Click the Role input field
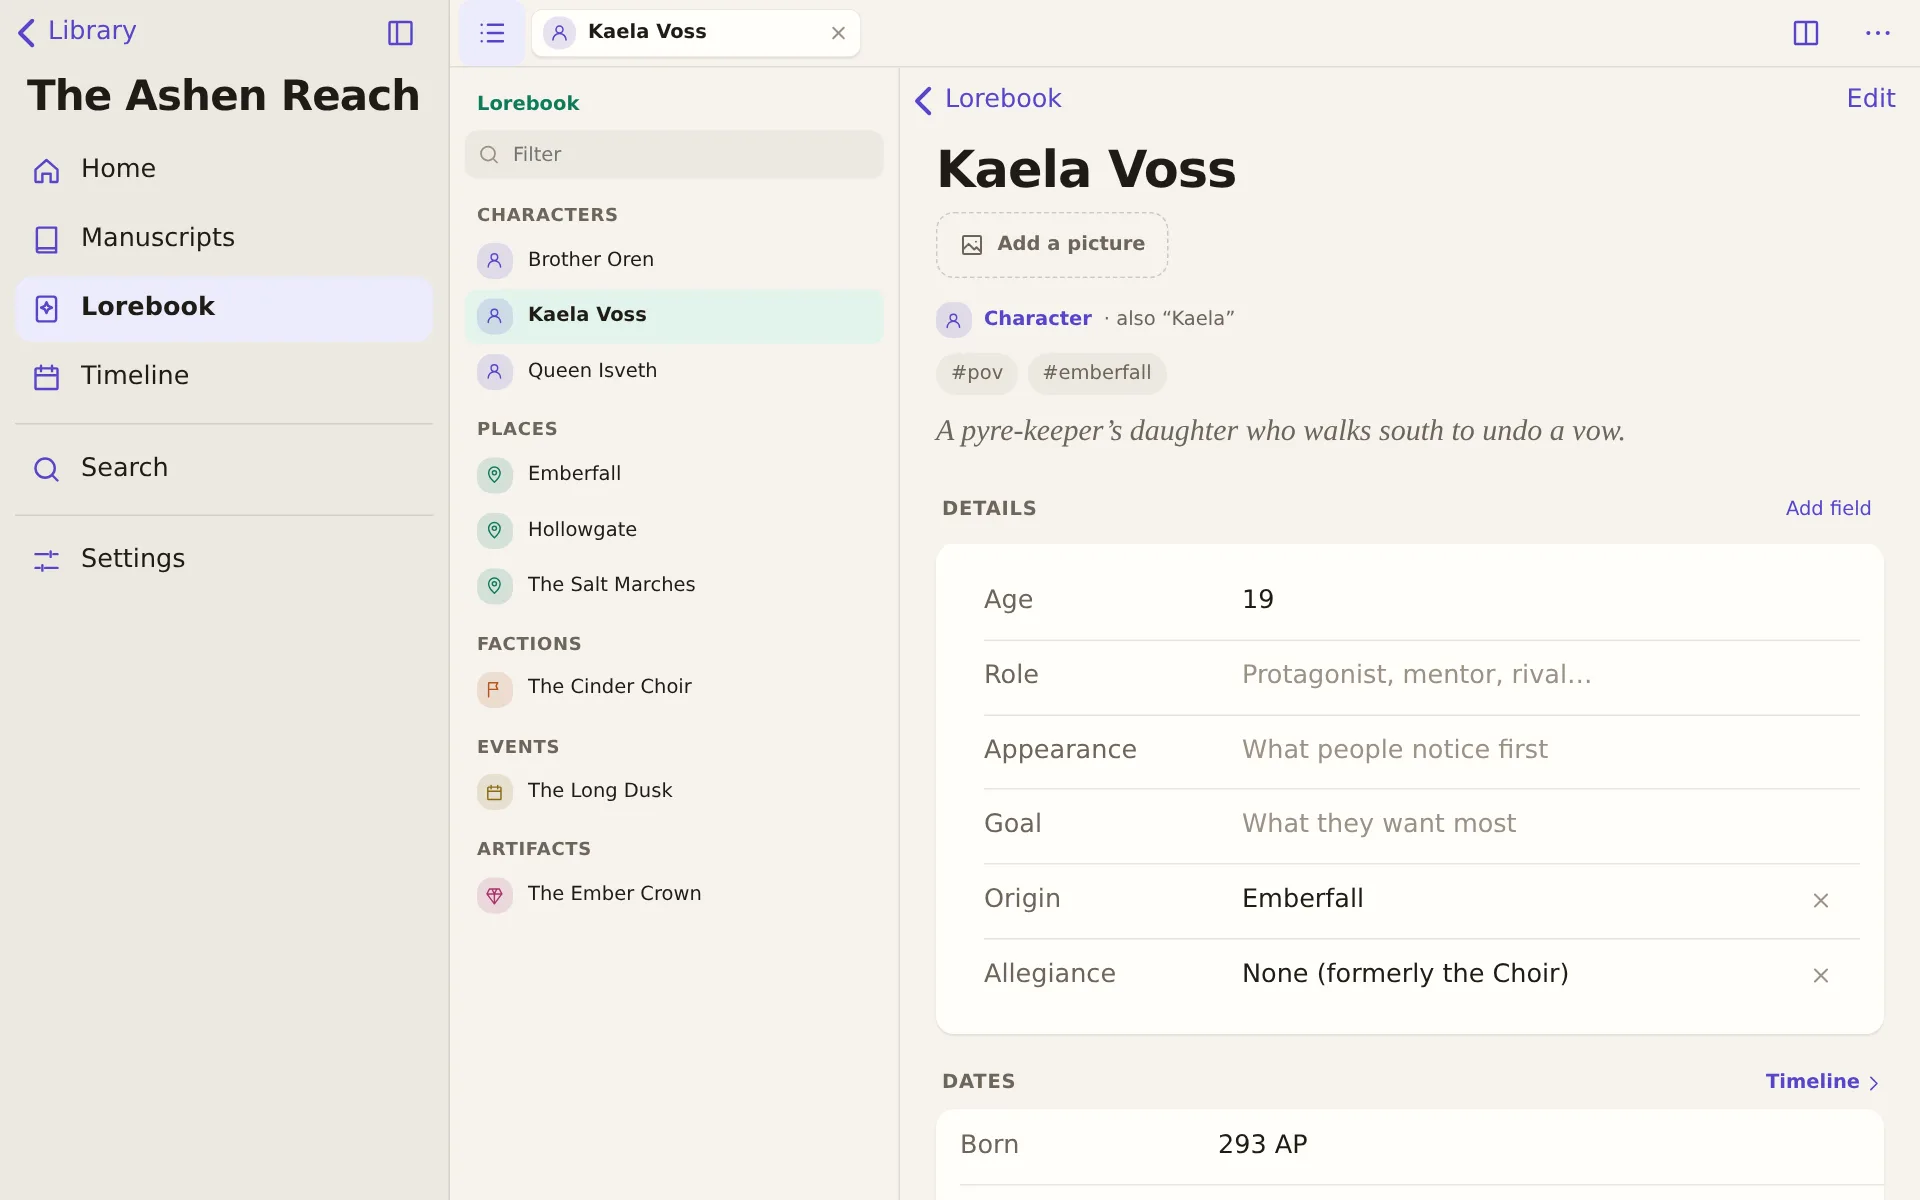The width and height of the screenshot is (1920, 1200). (x=1550, y=675)
